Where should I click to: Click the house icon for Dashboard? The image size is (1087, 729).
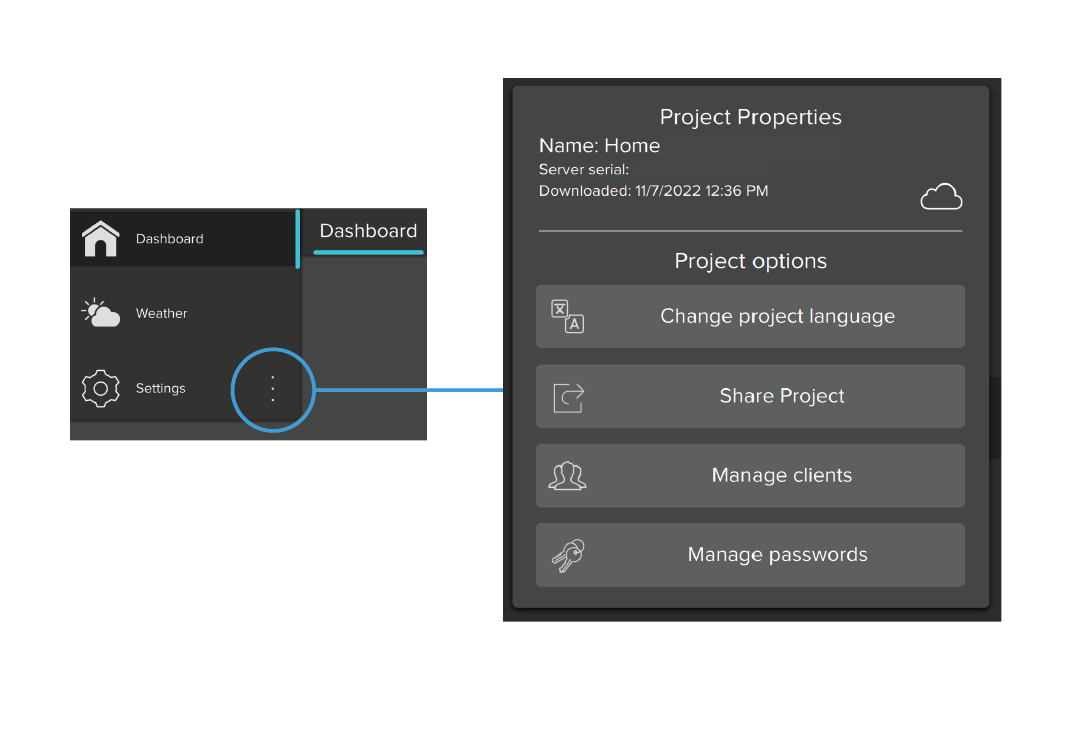coord(100,239)
